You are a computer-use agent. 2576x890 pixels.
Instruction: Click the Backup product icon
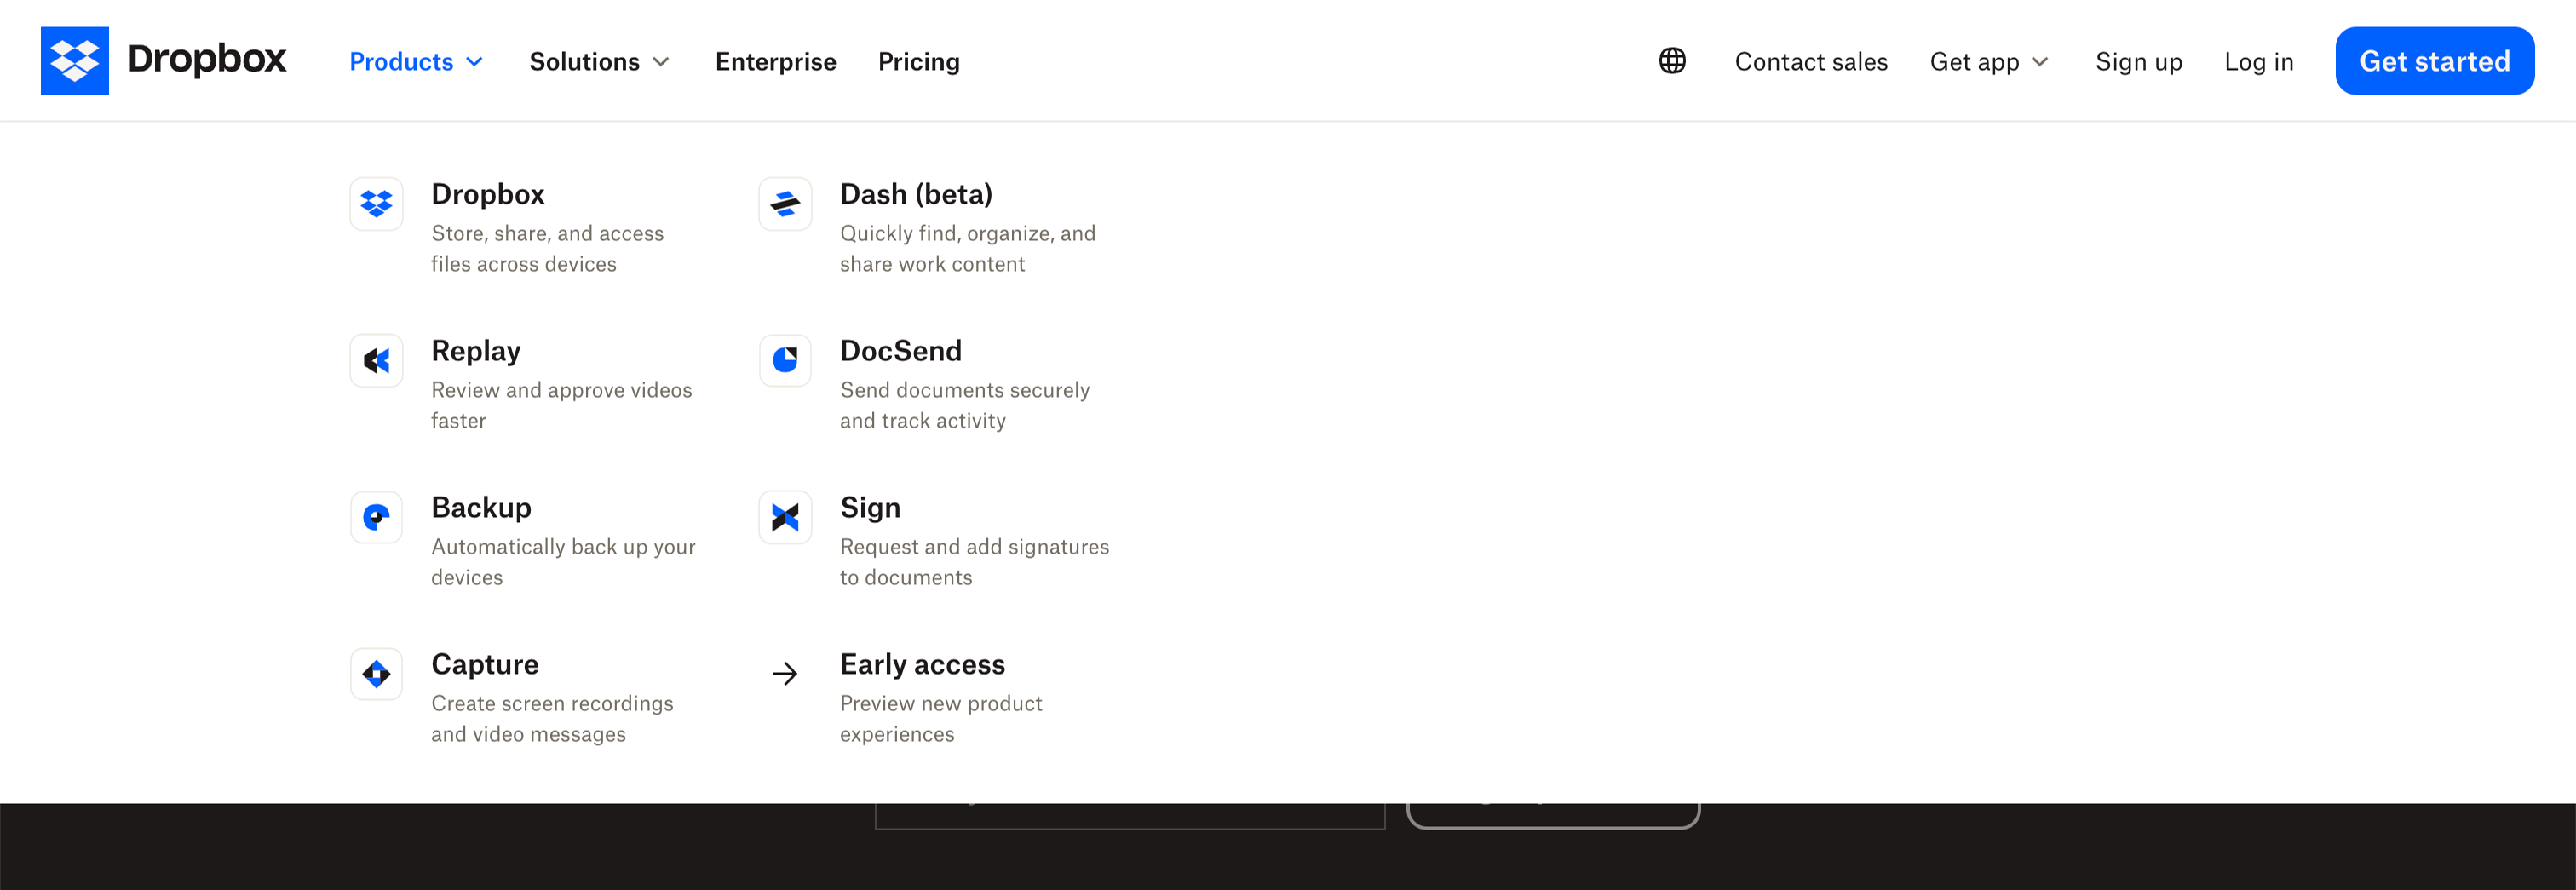[x=376, y=518]
